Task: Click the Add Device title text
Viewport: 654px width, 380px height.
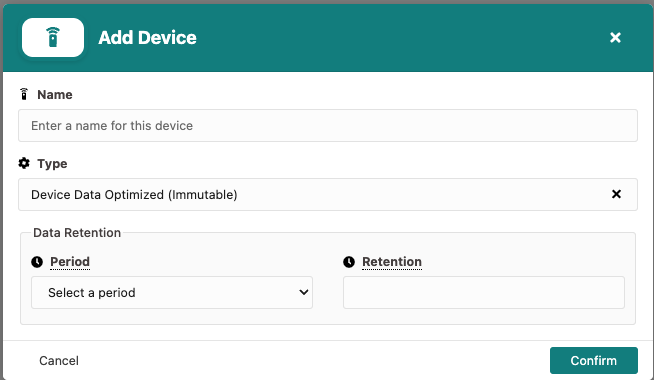Action: tap(147, 38)
